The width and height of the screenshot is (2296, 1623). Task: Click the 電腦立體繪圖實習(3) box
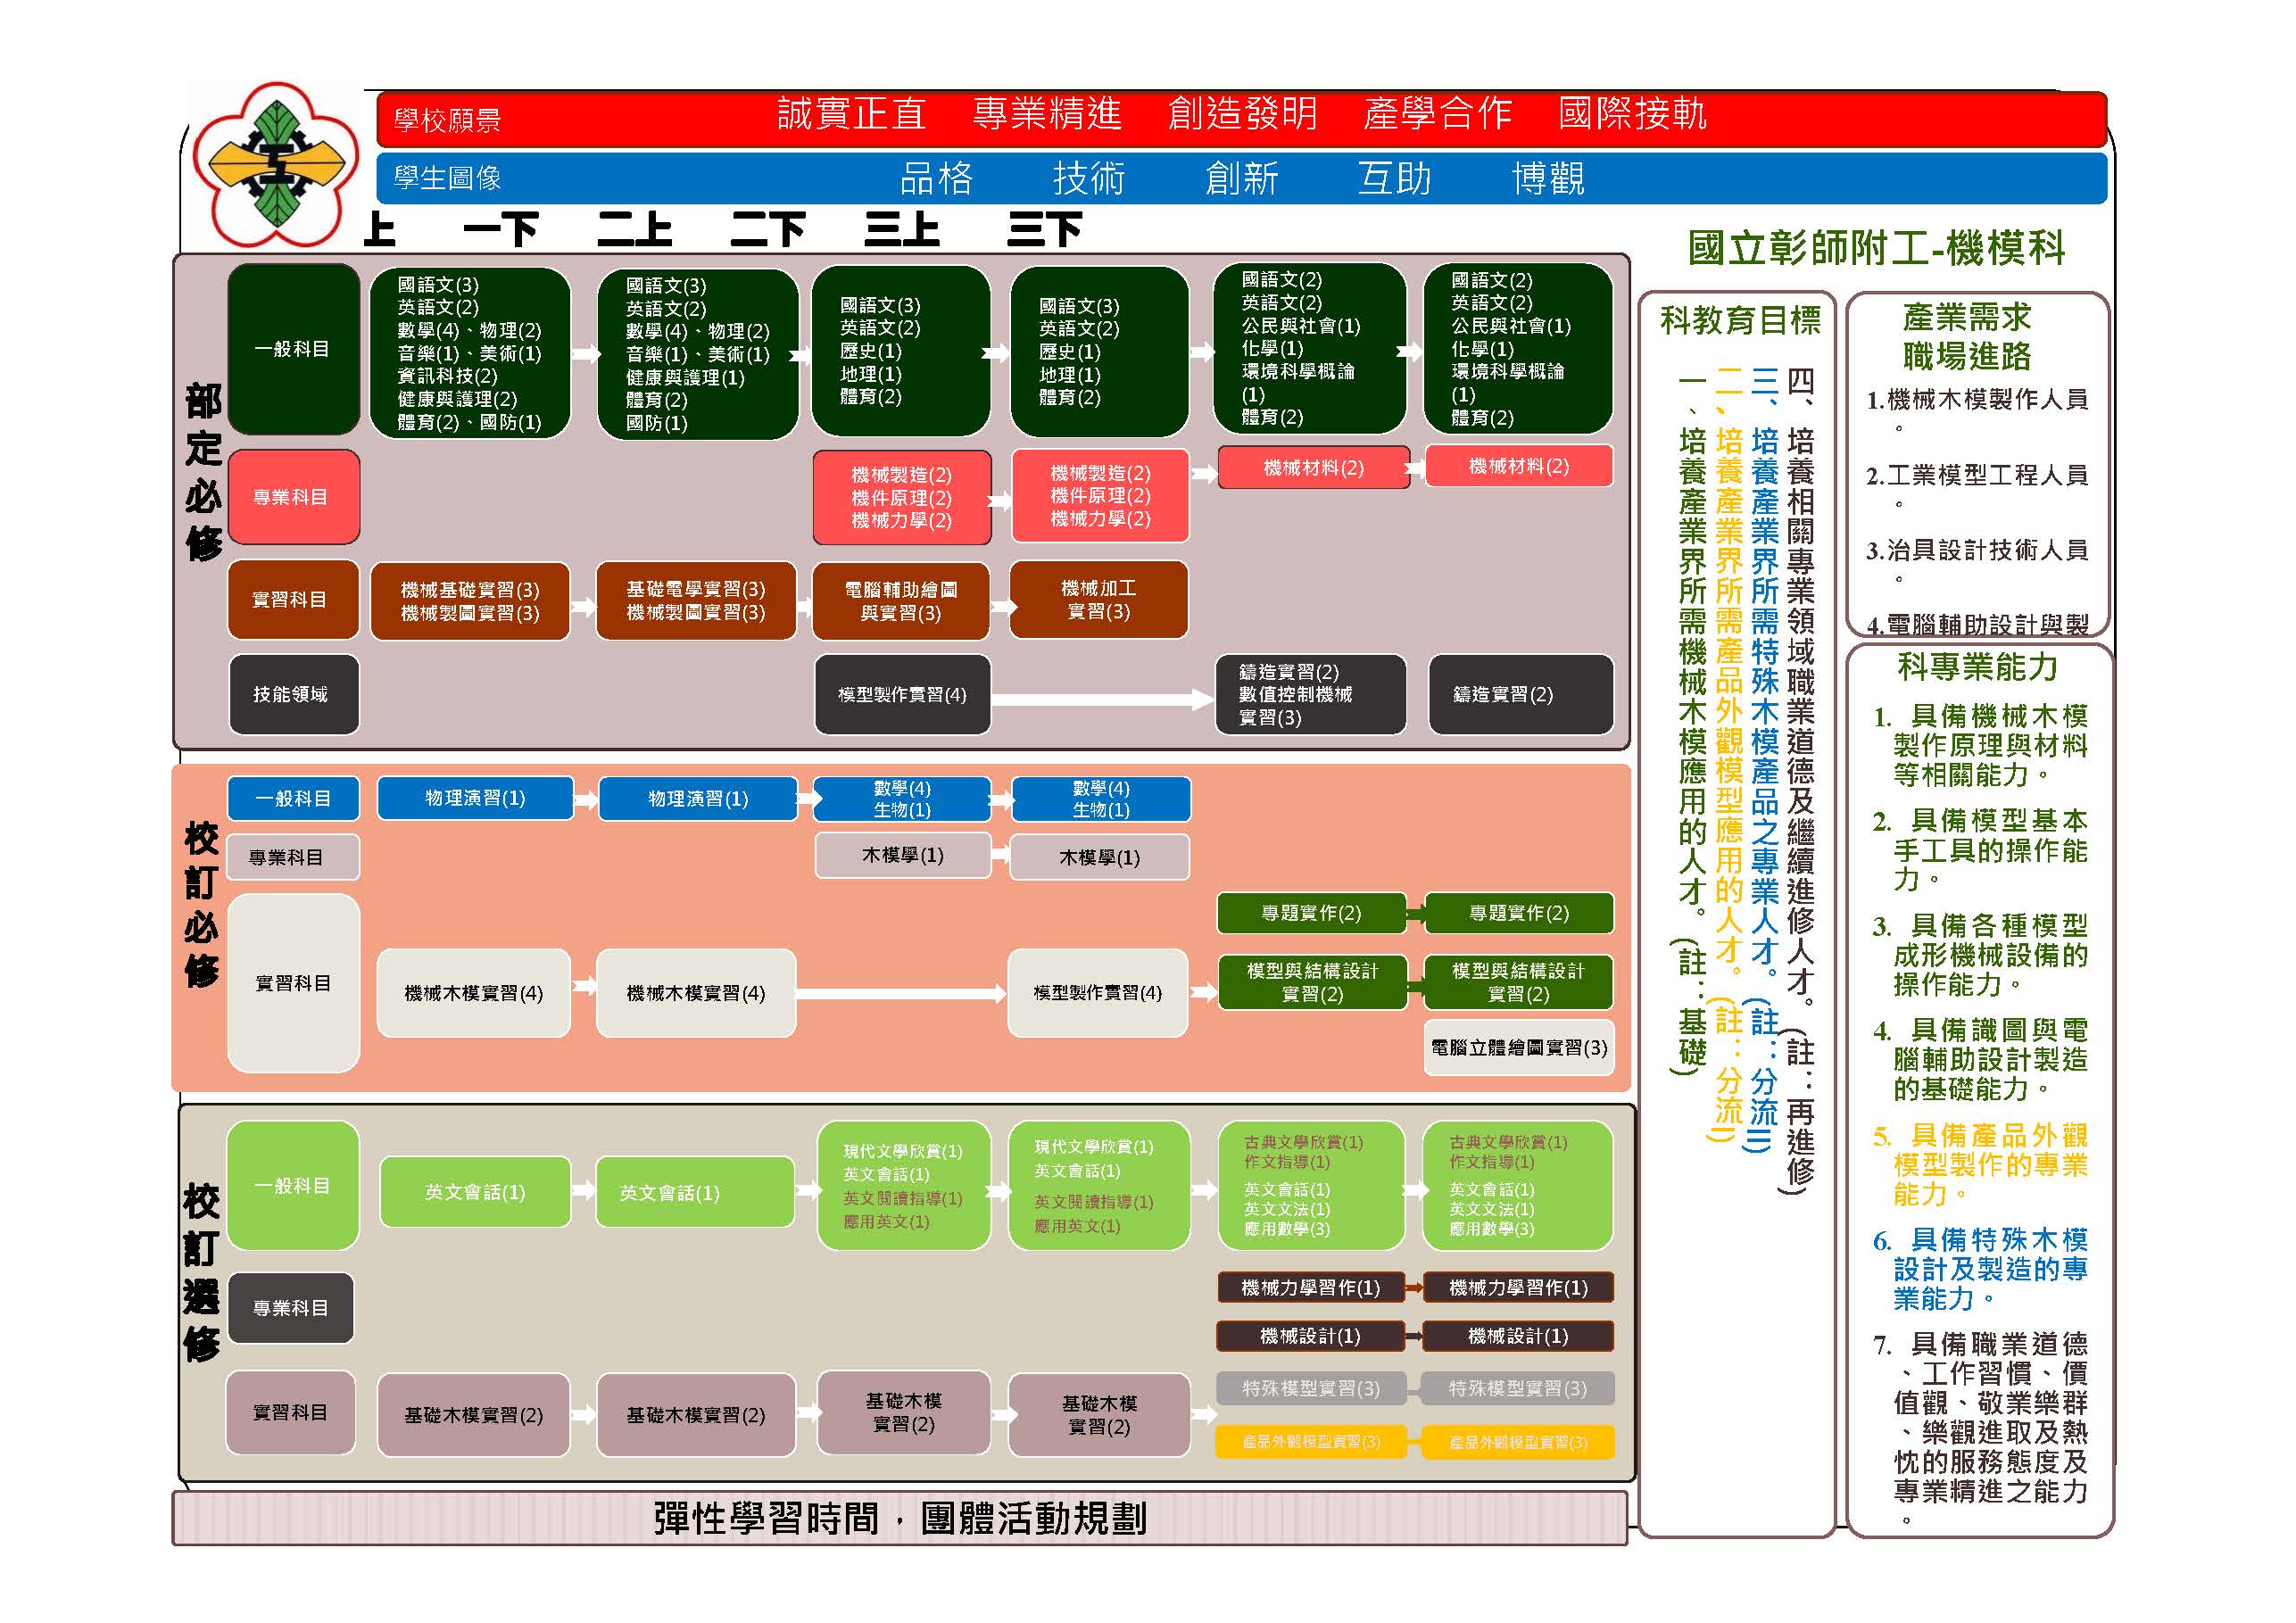pyautogui.click(x=1519, y=1048)
